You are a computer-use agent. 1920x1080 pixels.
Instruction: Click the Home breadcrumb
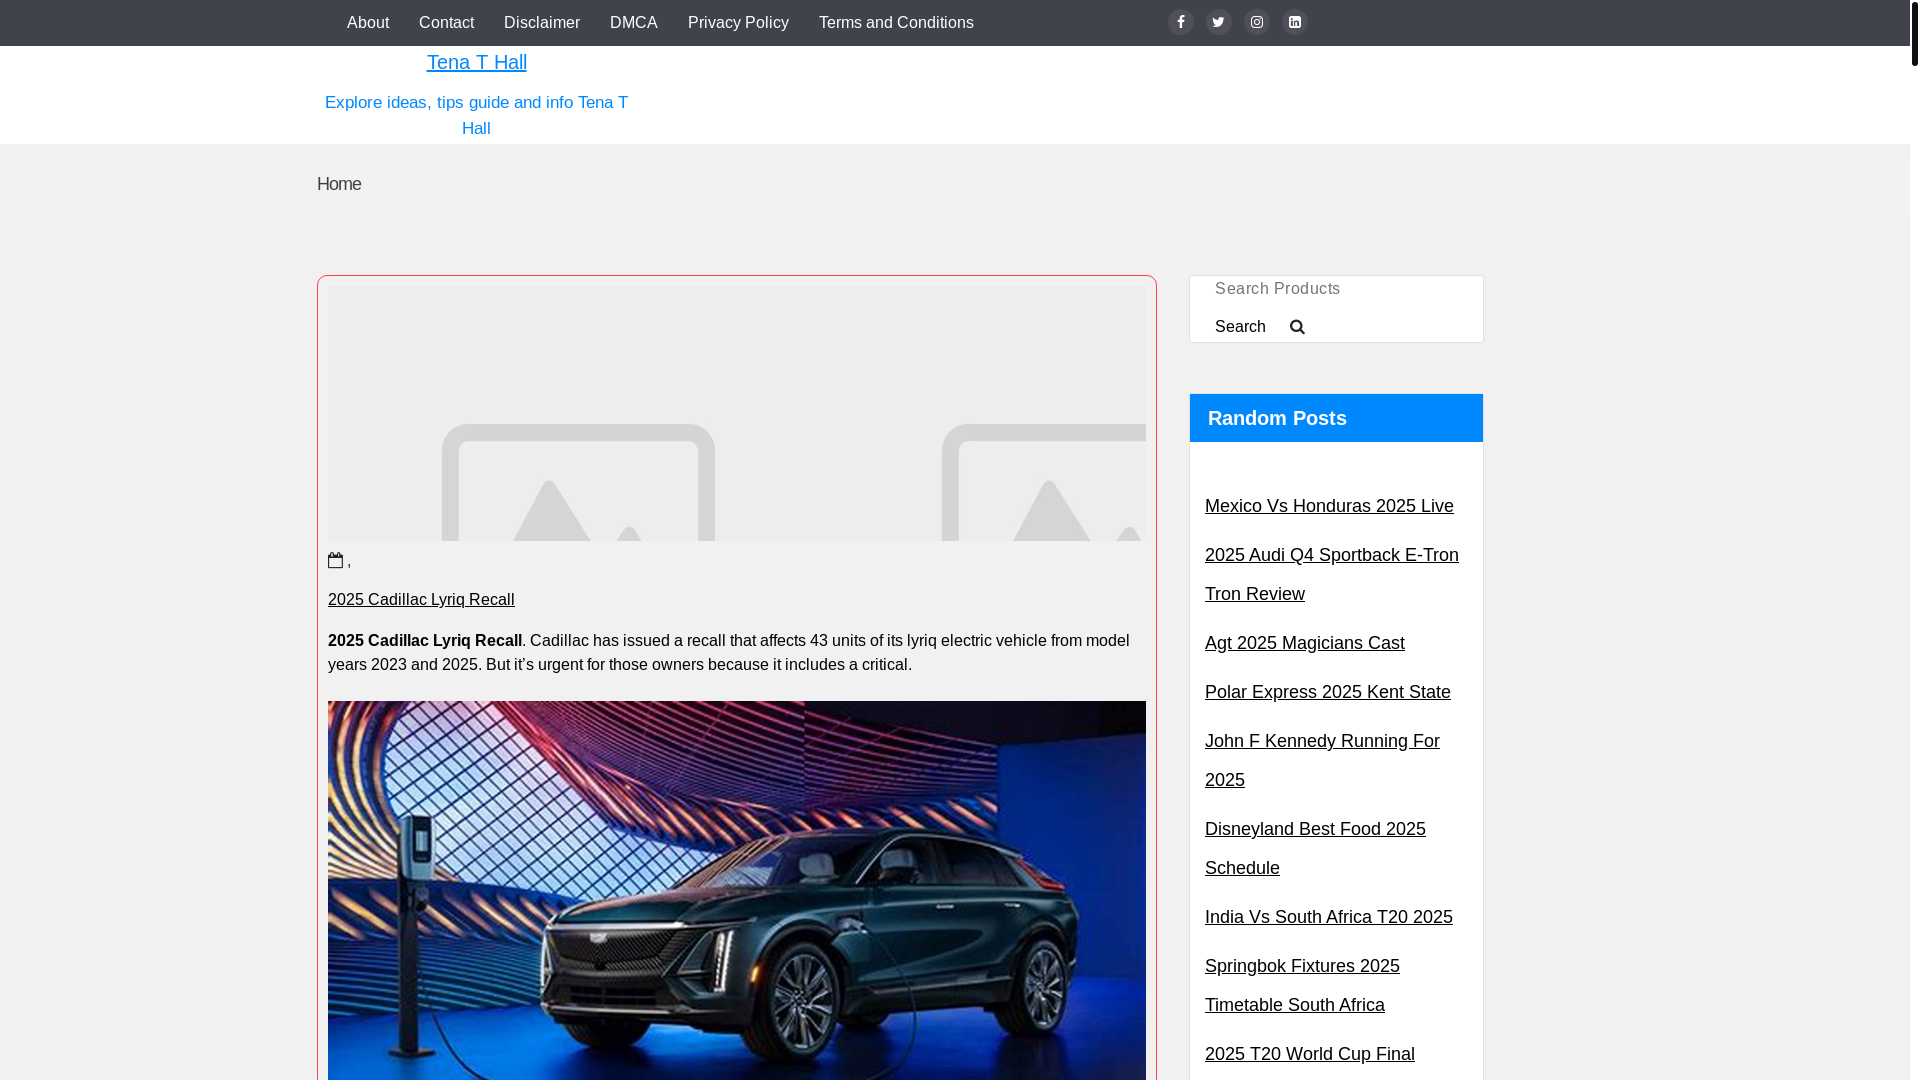click(339, 184)
